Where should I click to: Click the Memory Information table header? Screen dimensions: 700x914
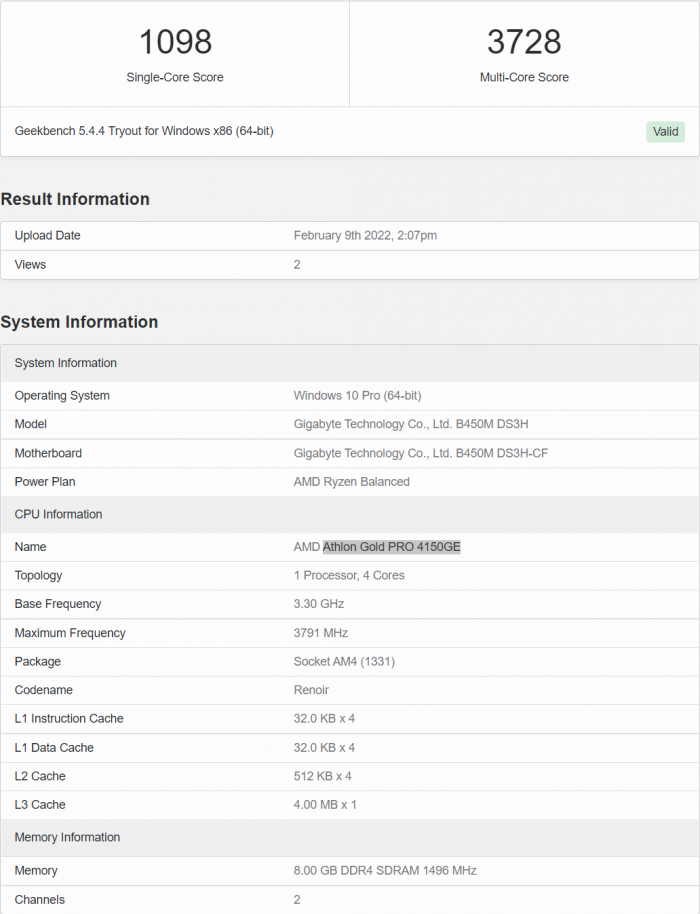[67, 837]
